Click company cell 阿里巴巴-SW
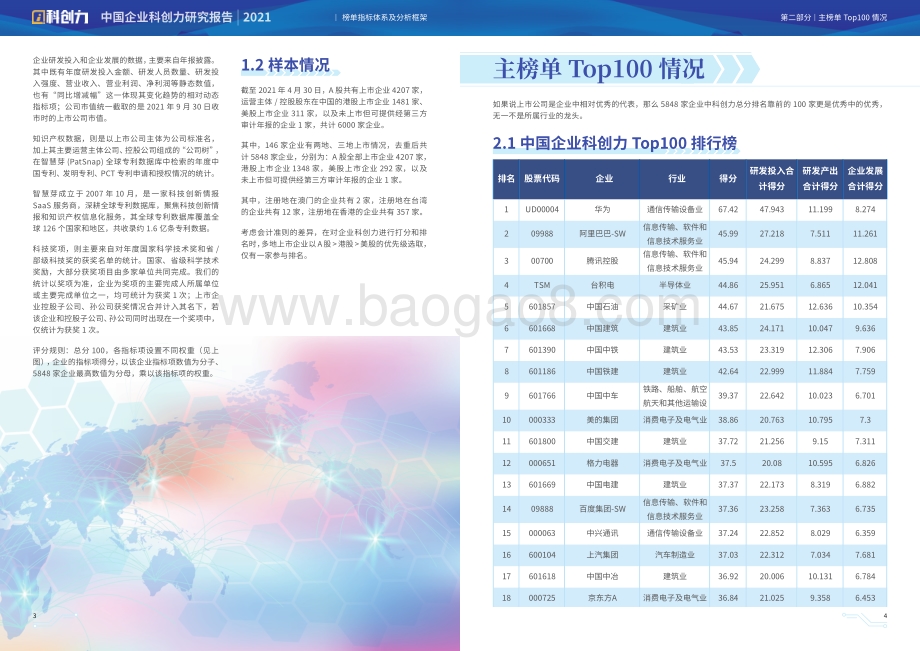This screenshot has width=920, height=651. (602, 233)
